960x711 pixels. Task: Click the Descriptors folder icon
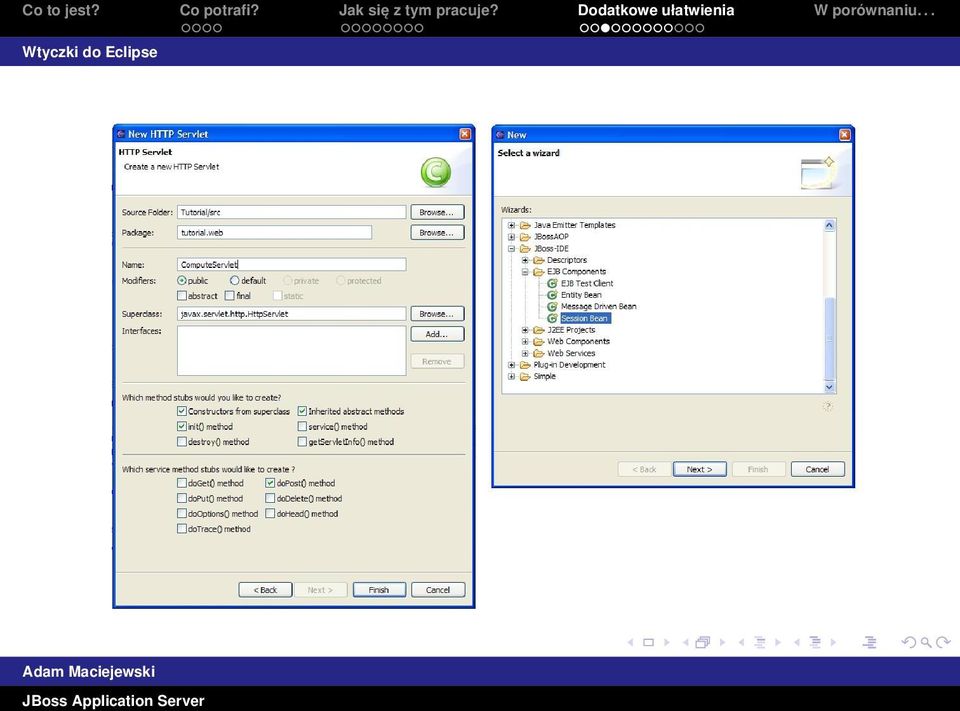point(539,260)
